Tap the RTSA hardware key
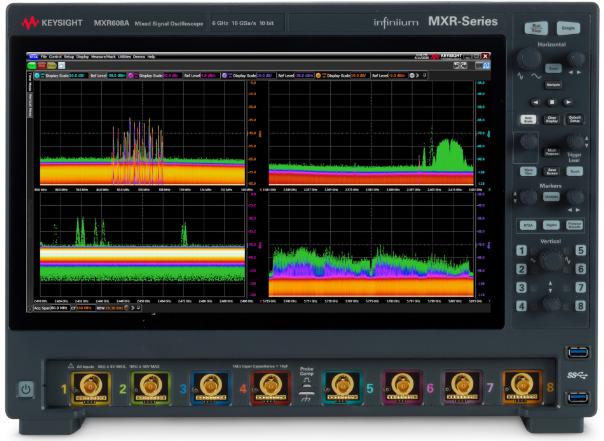The width and height of the screenshot is (604, 441). (528, 225)
